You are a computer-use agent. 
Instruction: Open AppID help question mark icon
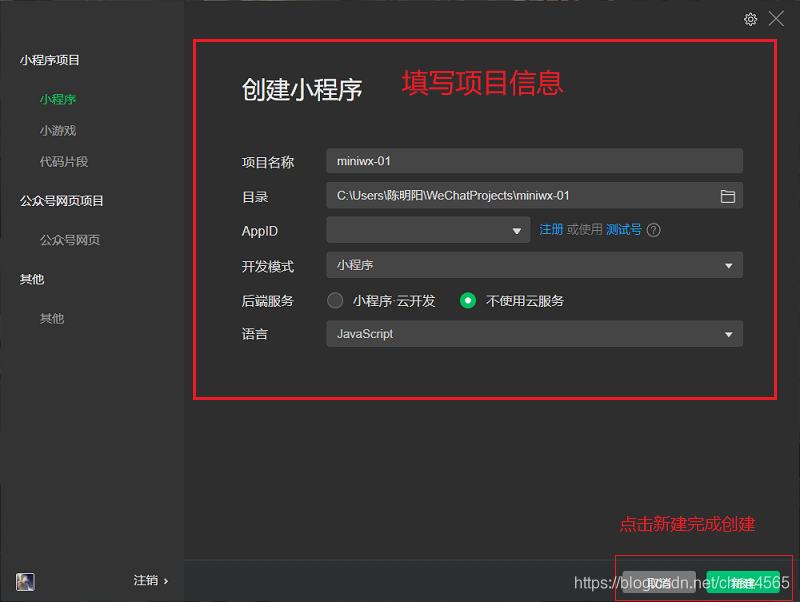653,230
